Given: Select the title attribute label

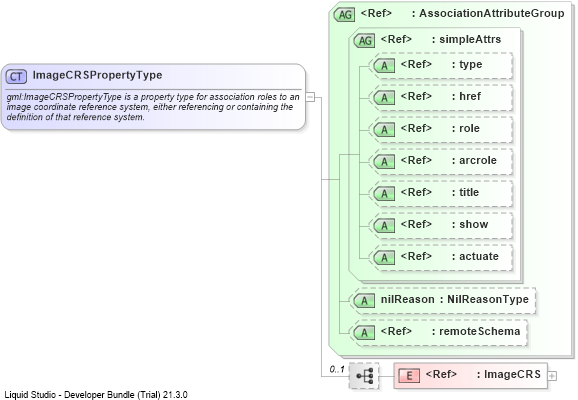Looking at the screenshot, I should click(469, 192).
